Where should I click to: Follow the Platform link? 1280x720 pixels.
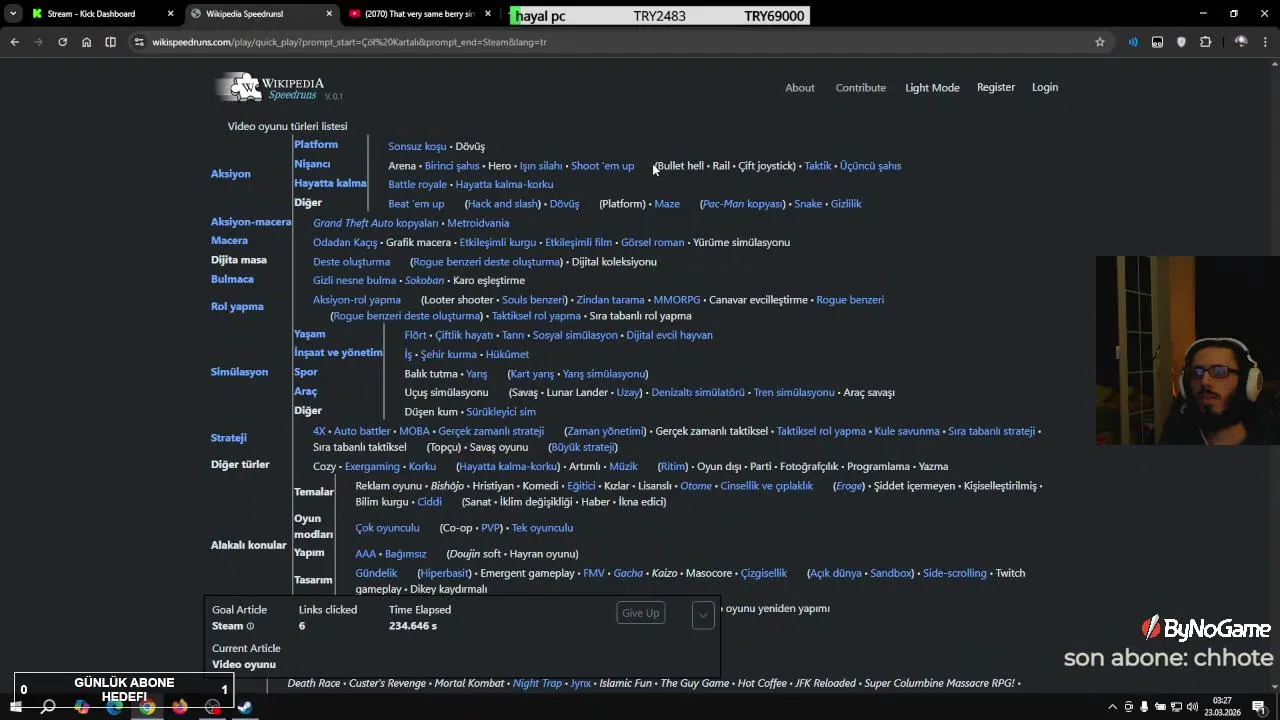[x=316, y=145]
